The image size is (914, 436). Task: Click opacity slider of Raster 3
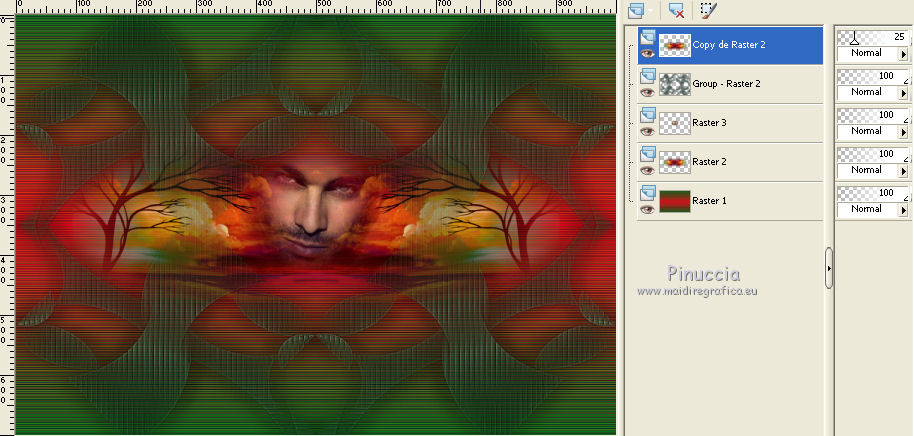pos(873,115)
